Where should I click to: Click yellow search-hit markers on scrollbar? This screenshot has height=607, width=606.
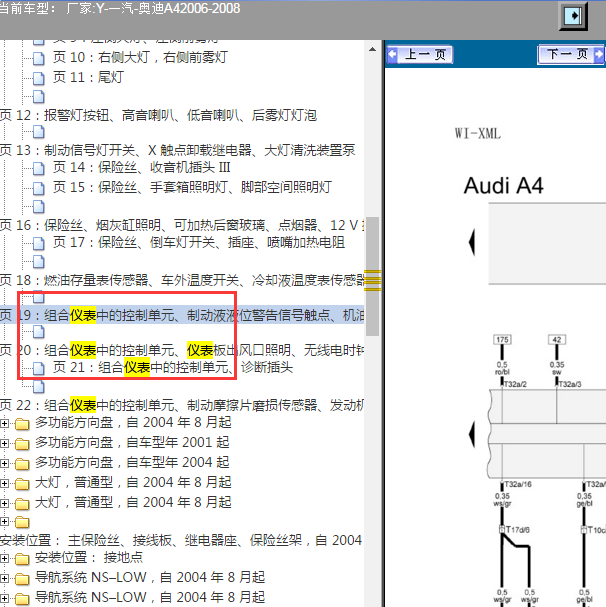[x=373, y=280]
